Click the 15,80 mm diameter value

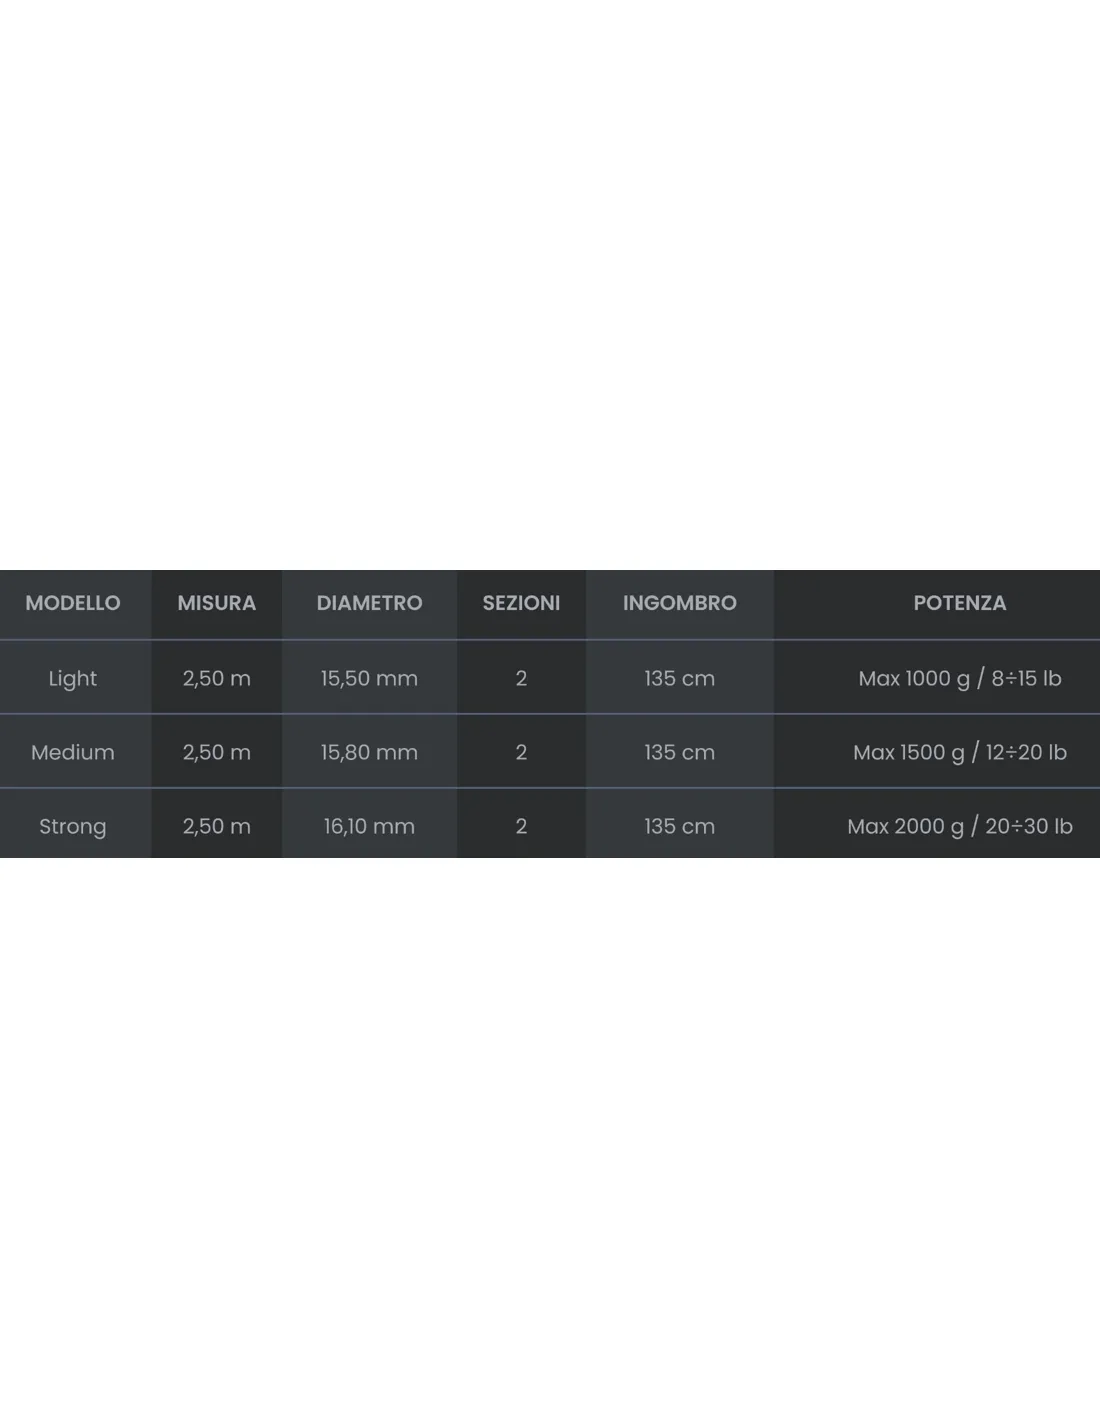tap(369, 752)
